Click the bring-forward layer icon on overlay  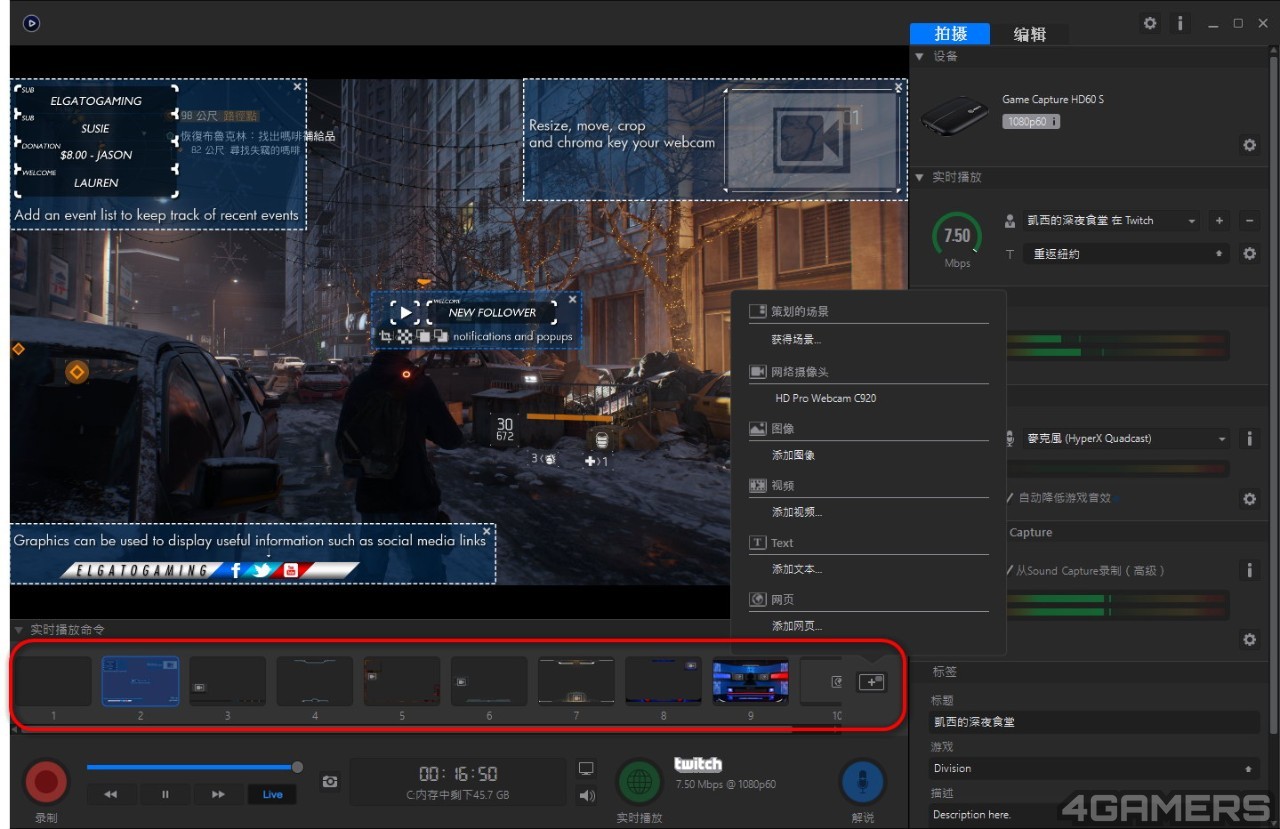[x=423, y=337]
